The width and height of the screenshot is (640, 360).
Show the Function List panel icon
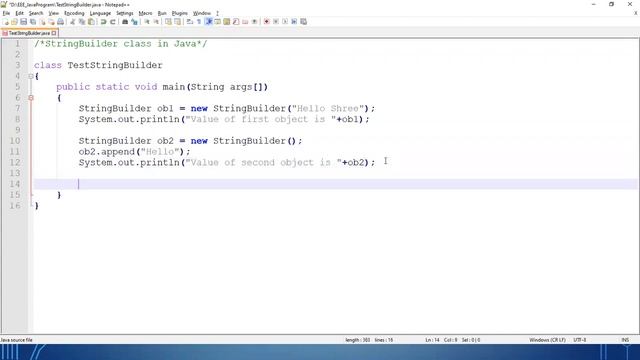(x=236, y=22)
